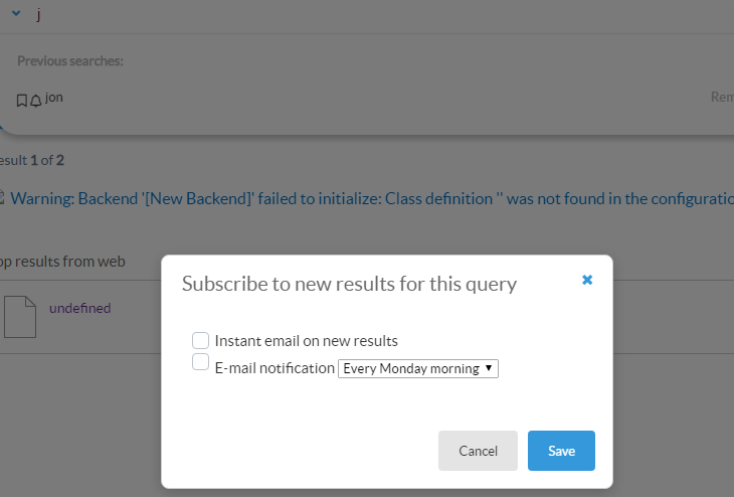Click the 'E-mail notification' label text
Screen dimensions: 734x497
click(x=275, y=368)
